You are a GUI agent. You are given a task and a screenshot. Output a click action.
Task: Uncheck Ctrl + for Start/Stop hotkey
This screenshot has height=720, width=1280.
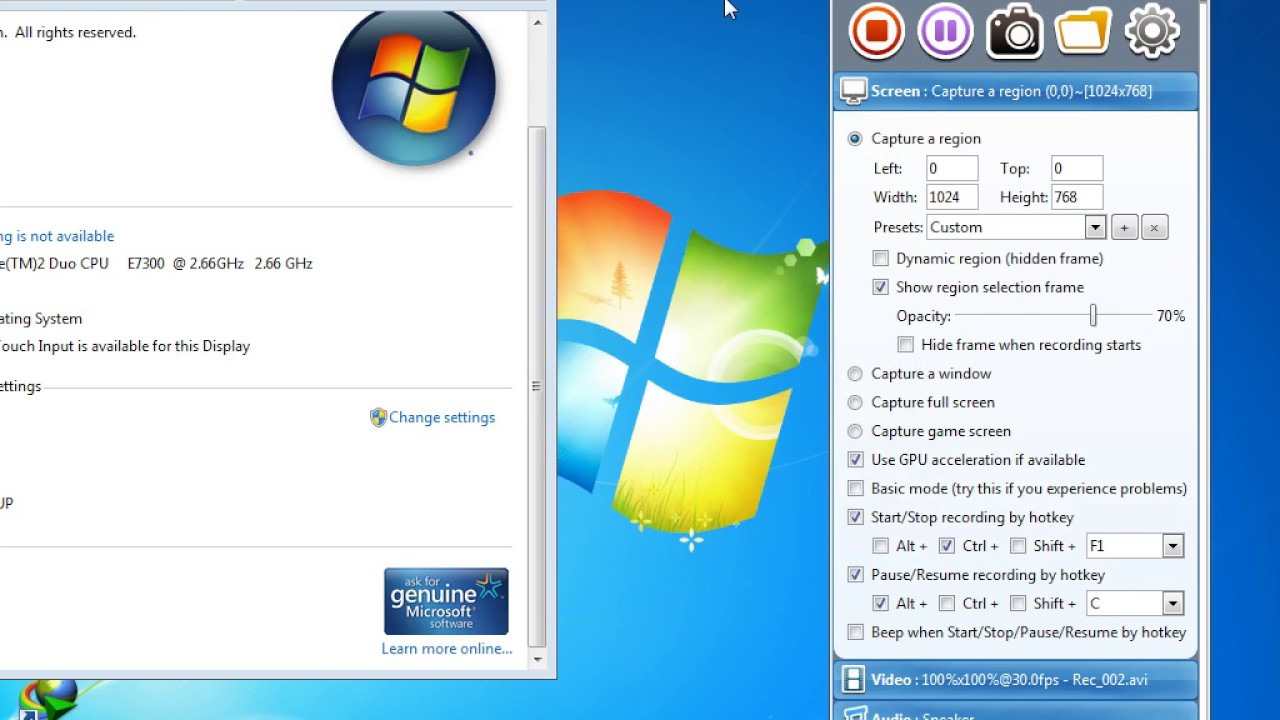(947, 546)
